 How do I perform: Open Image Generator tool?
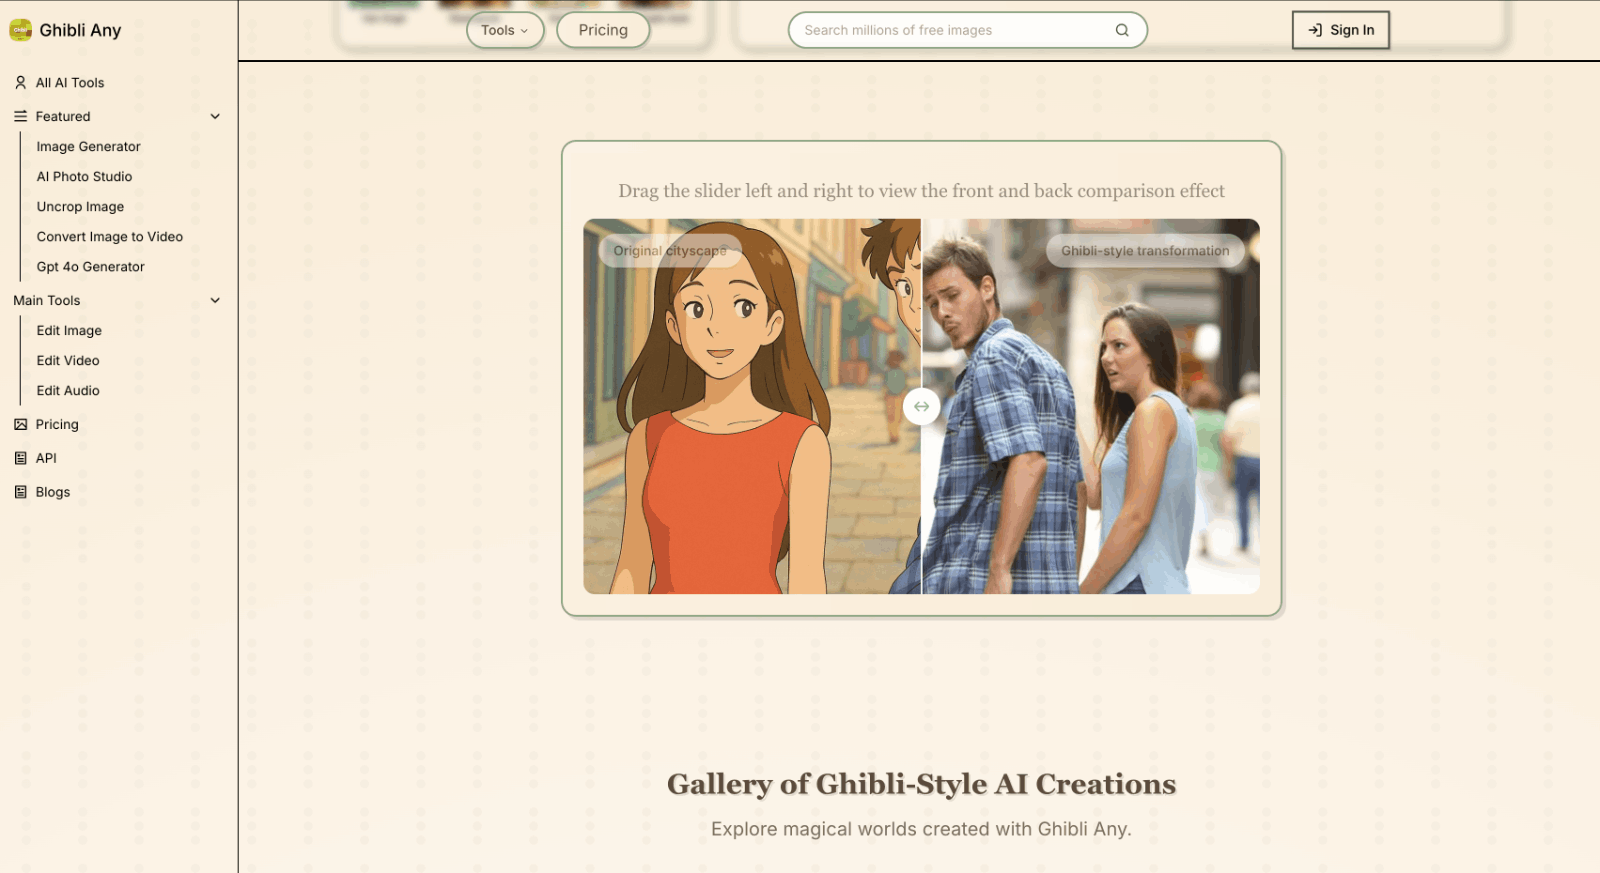89,147
